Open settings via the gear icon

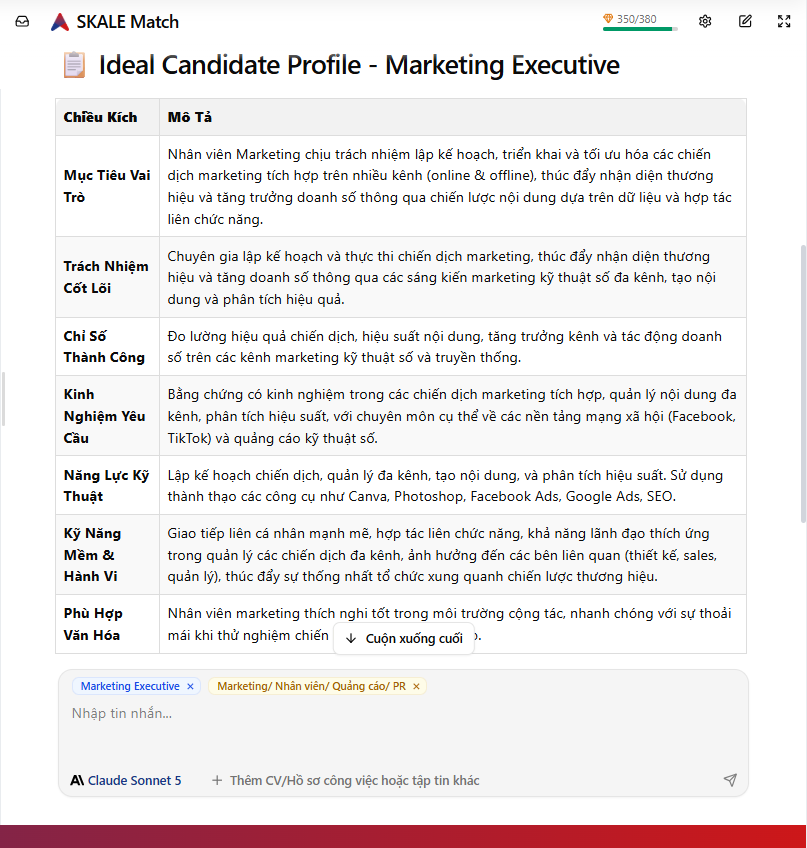click(x=705, y=21)
